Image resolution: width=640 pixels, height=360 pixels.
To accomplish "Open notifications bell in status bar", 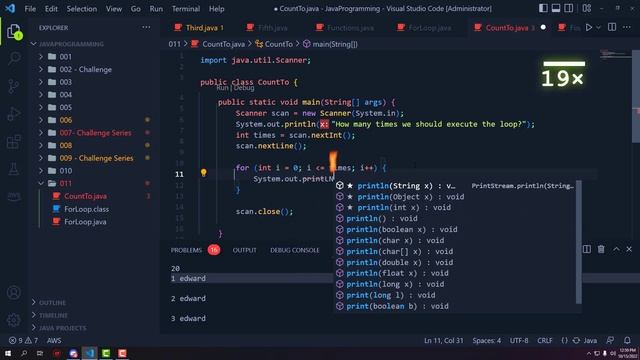I will pyautogui.click(x=627, y=340).
